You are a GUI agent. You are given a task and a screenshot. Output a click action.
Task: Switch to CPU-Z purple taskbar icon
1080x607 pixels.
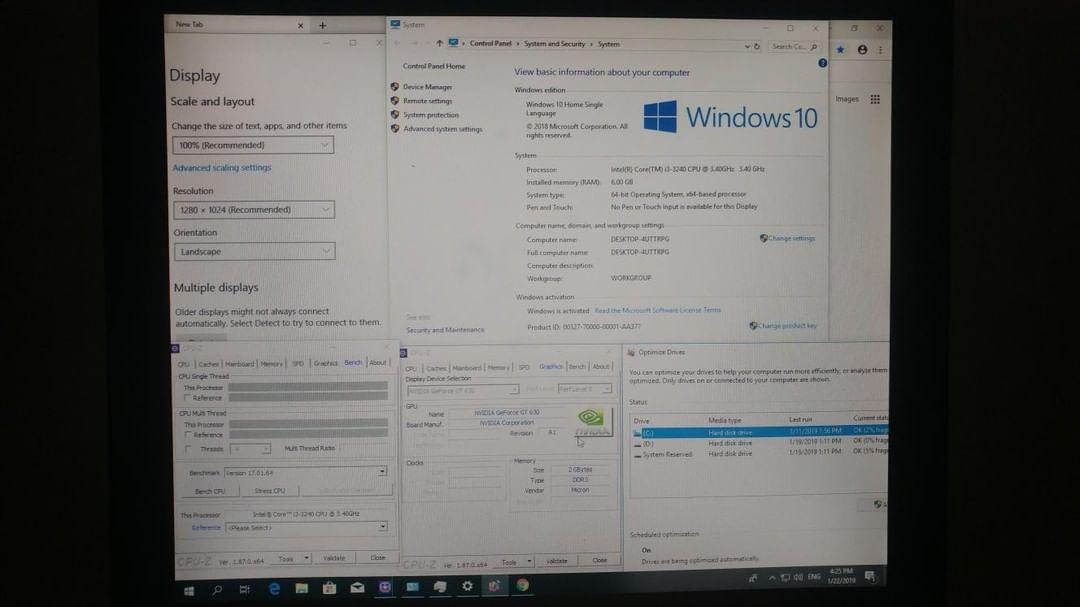tap(384, 587)
